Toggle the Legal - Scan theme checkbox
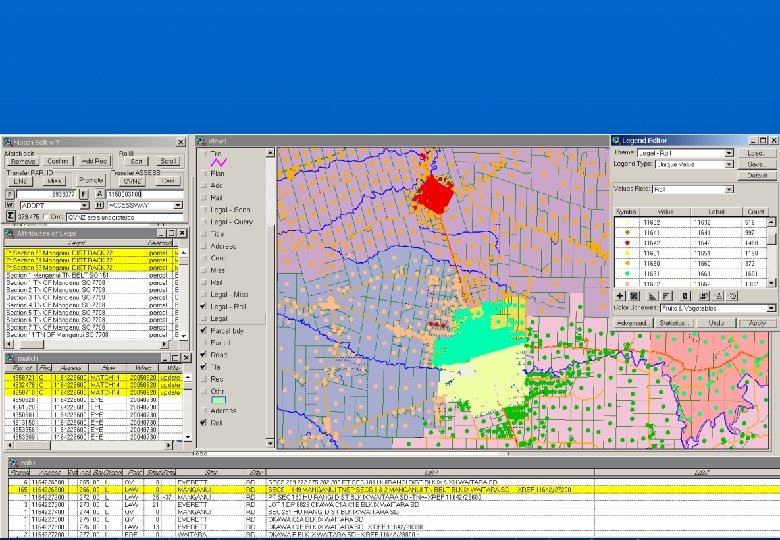Image resolution: width=780 pixels, height=540 pixels. (x=204, y=209)
